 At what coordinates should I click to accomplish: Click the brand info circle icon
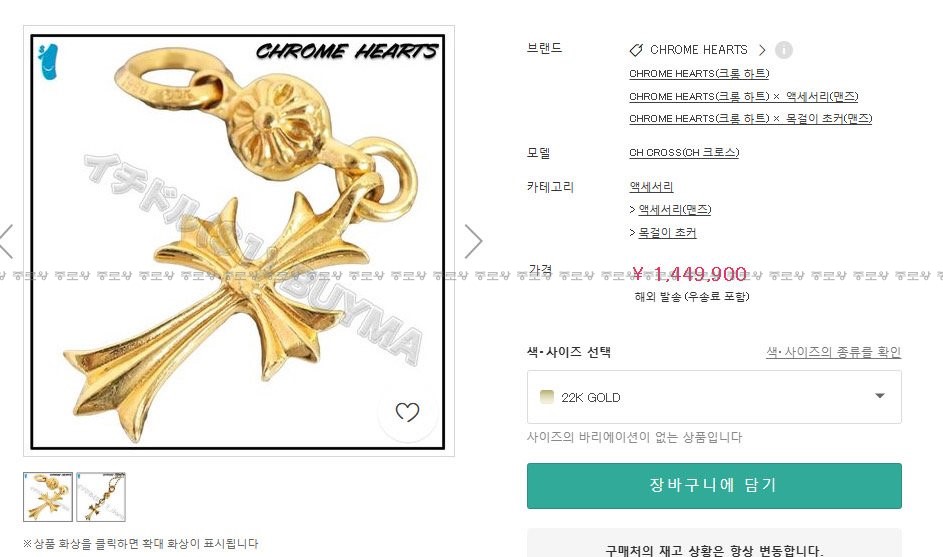tap(784, 50)
